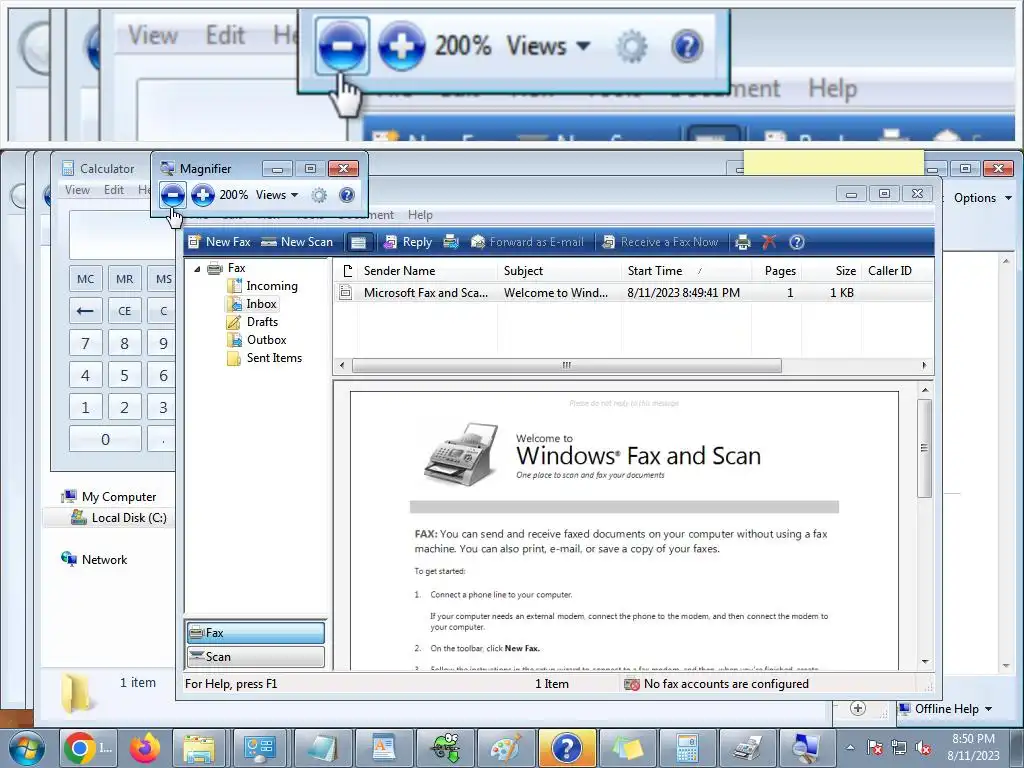Click Receive a Fax Now
The image size is (1024, 768).
[x=660, y=242]
